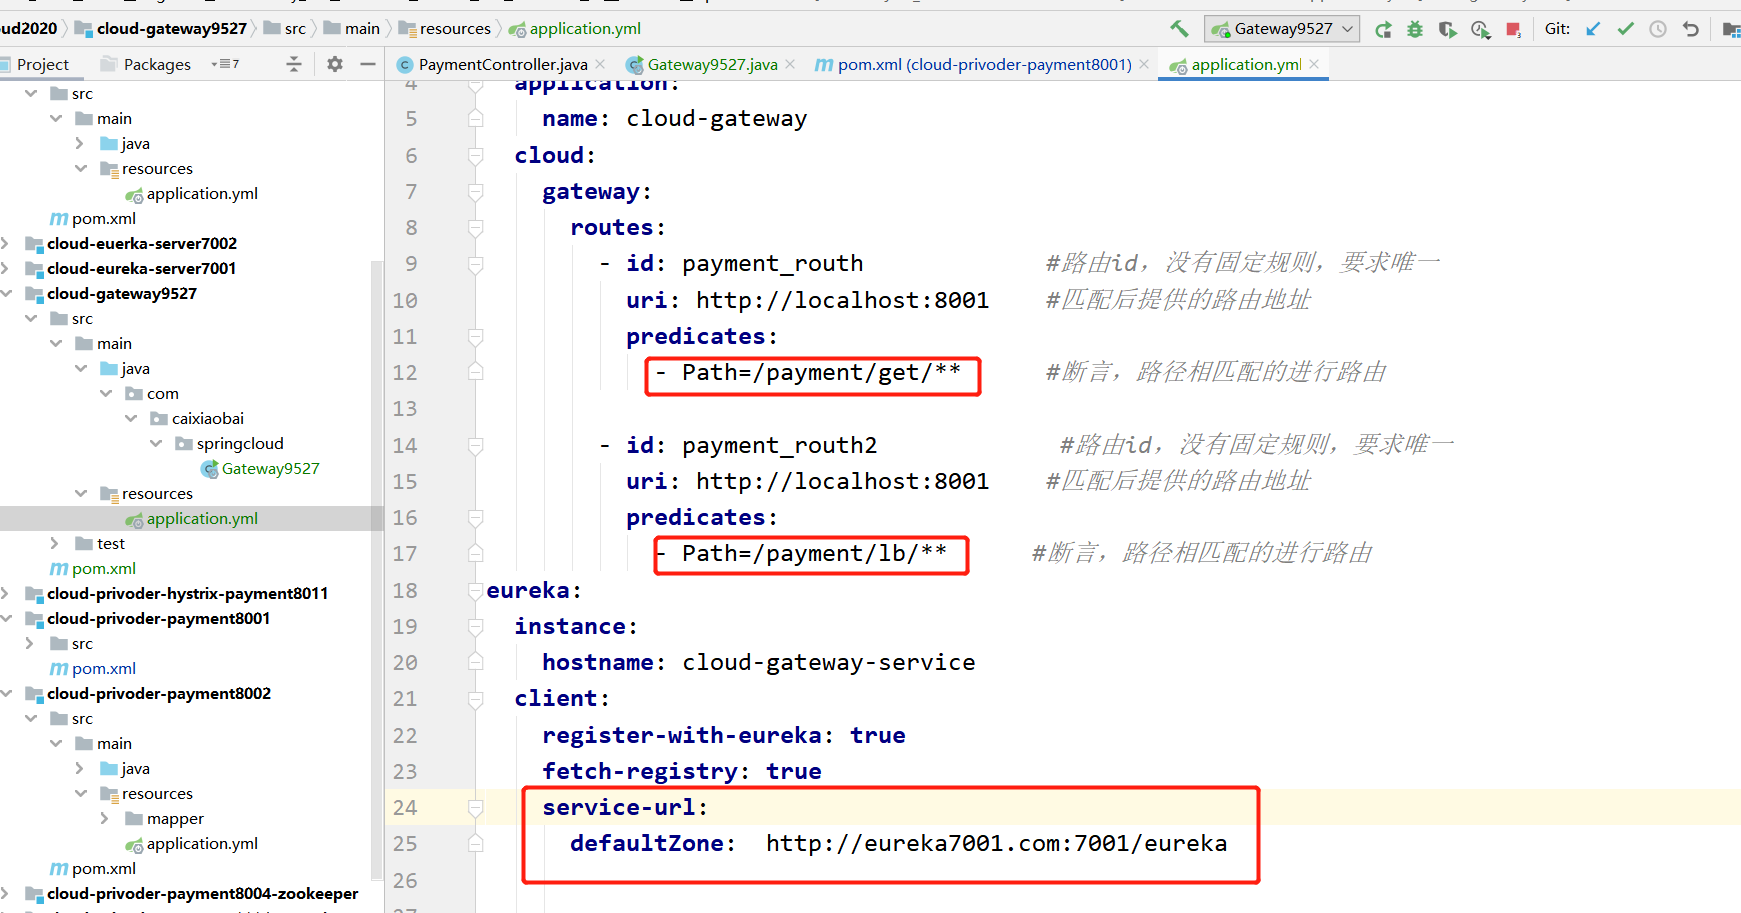1741x913 pixels.
Task: Click the project panel scroll-from-source icon
Action: coord(293,64)
